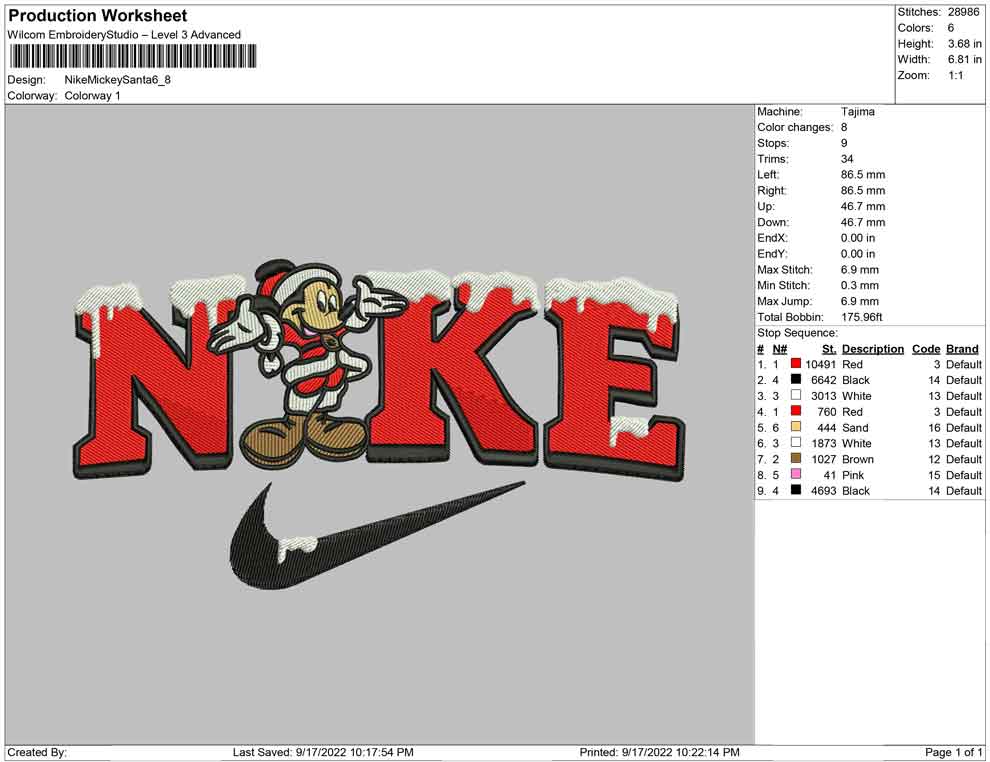
Task: Click the stitch count 10491 in stop 1
Action: (820, 364)
